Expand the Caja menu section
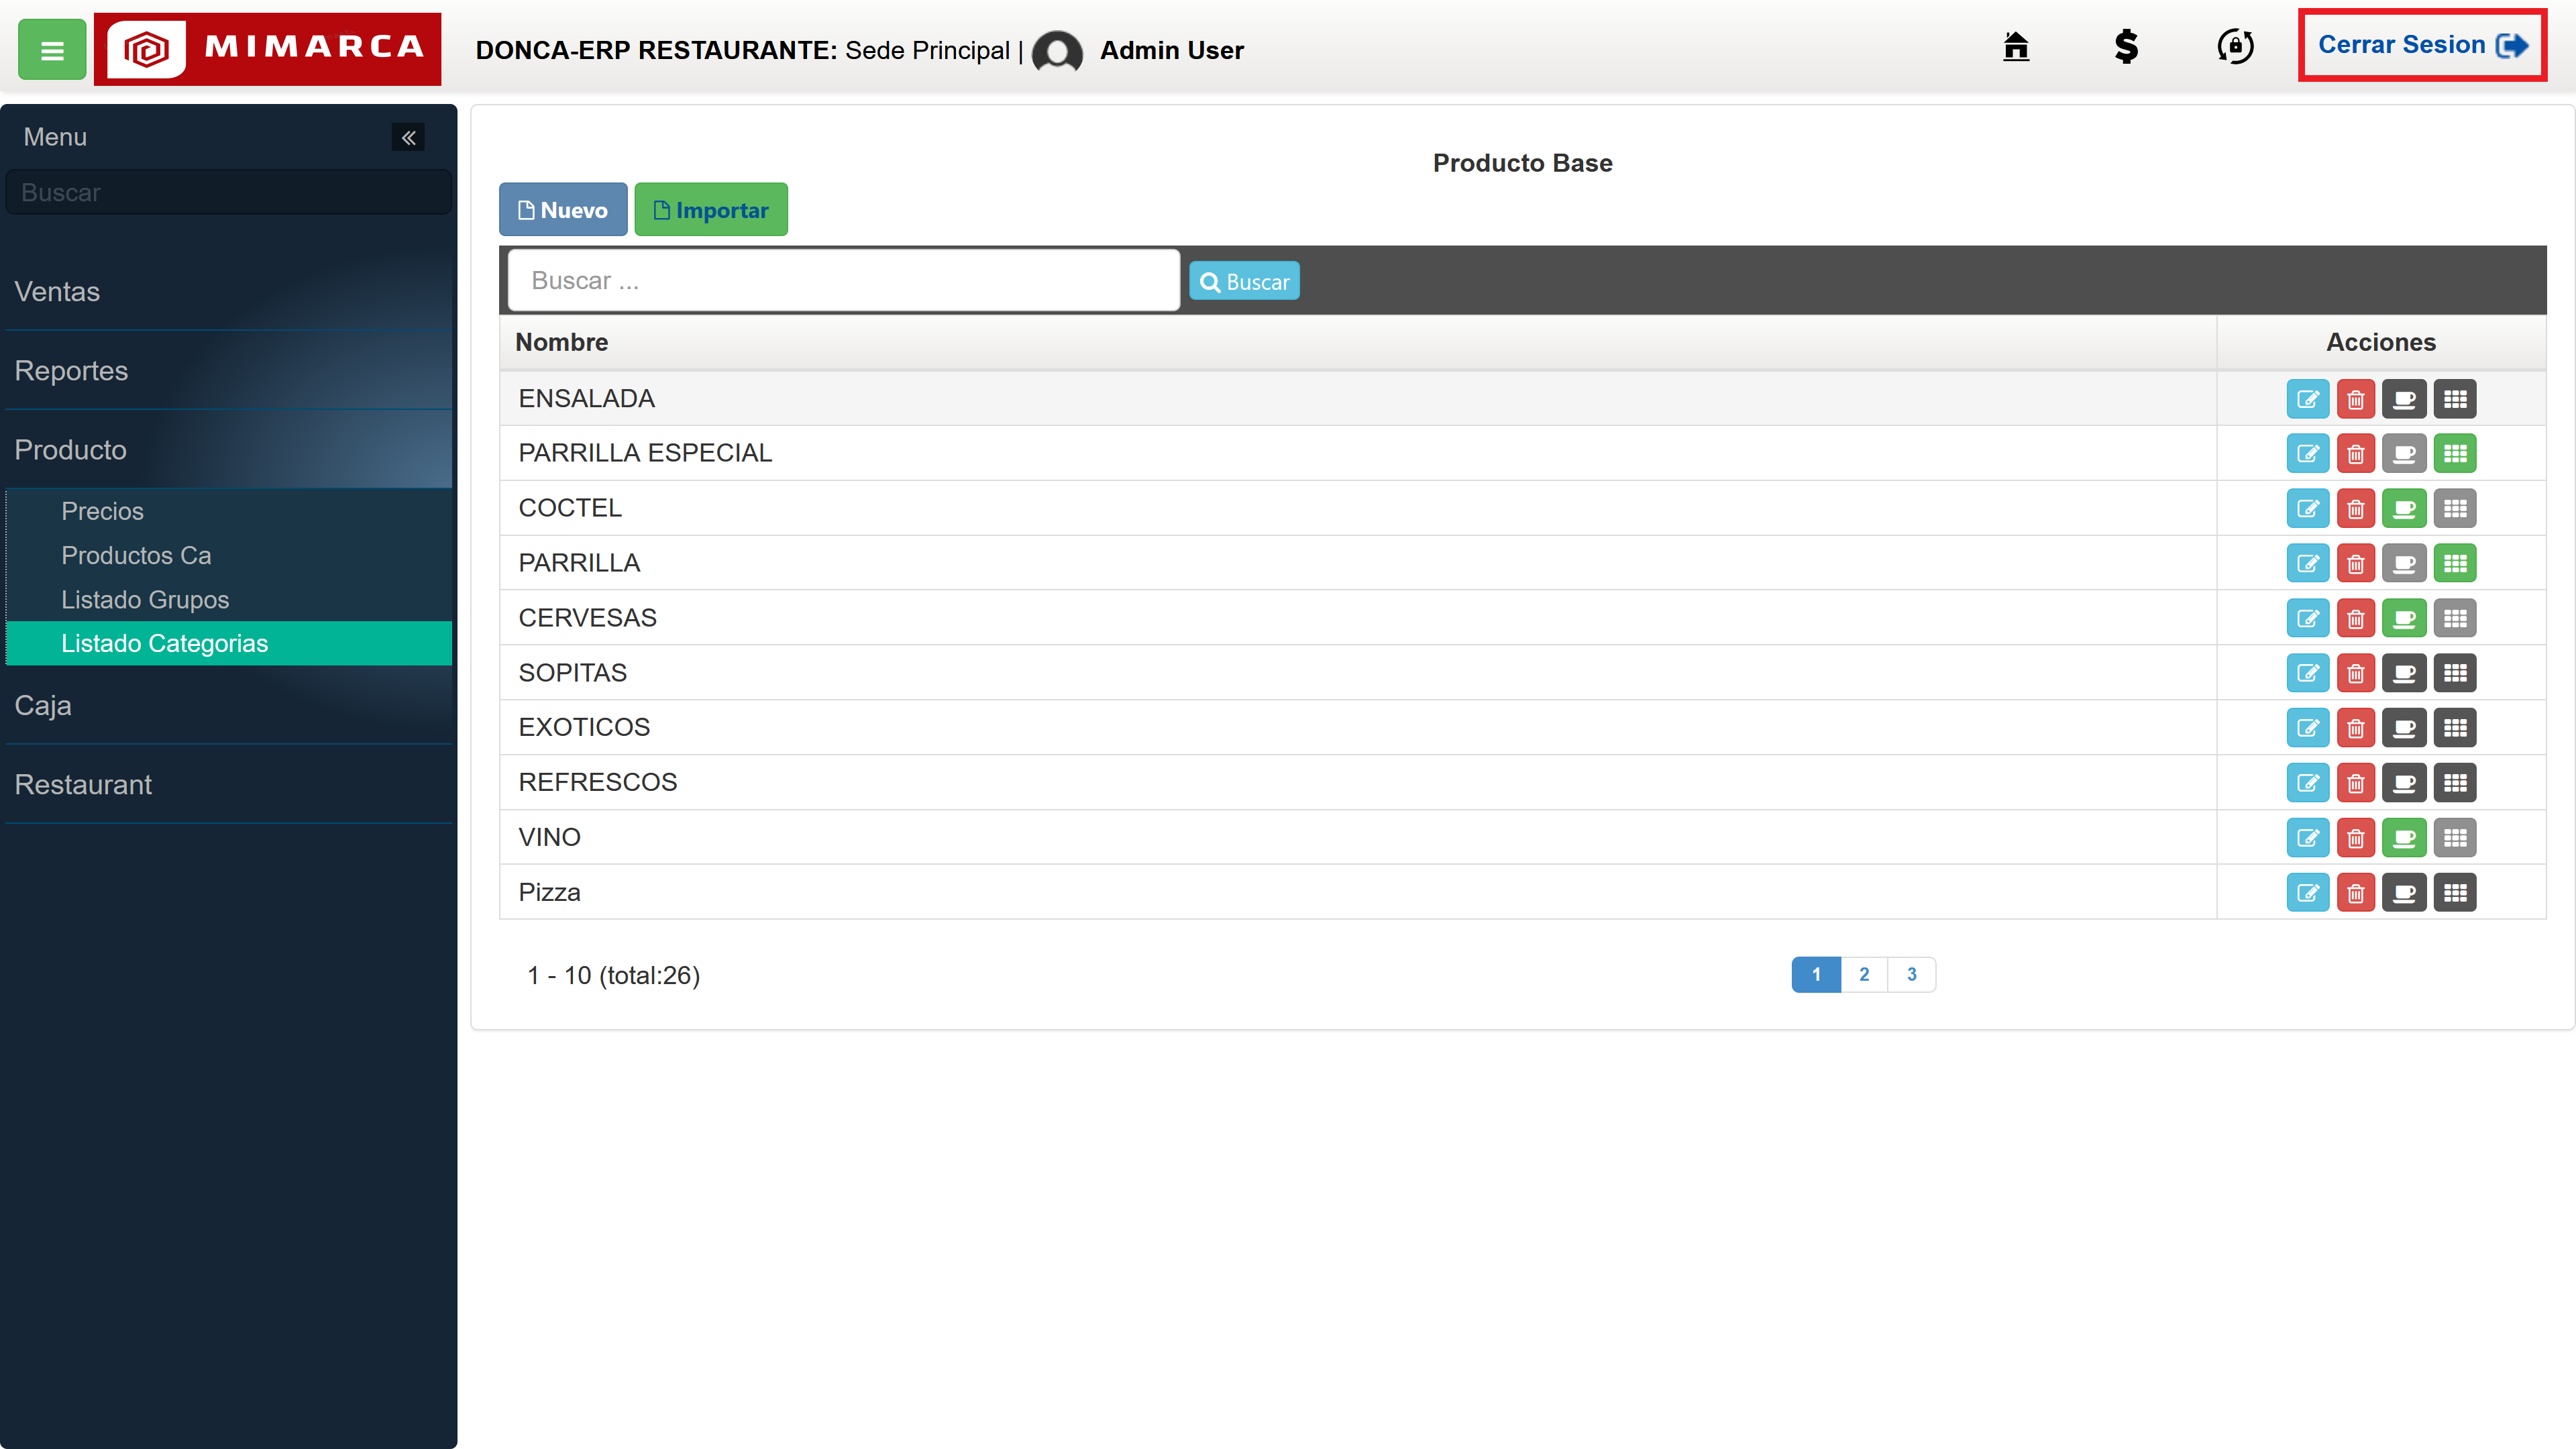The image size is (2576, 1449). (x=229, y=706)
